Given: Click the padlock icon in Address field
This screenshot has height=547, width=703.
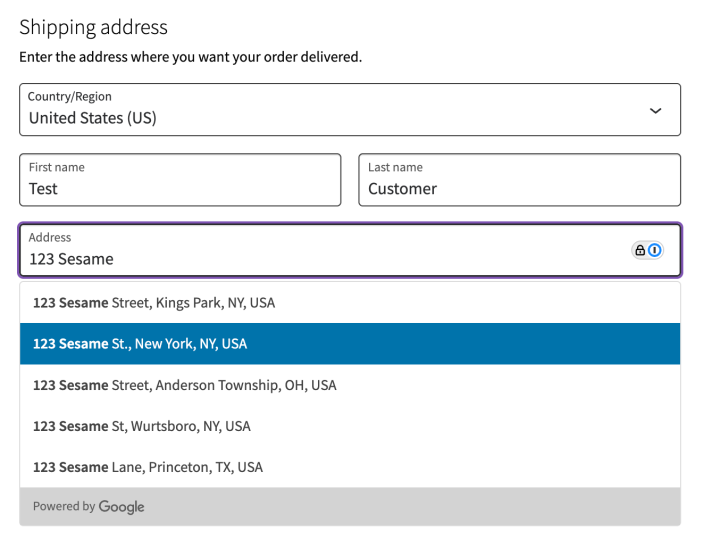Looking at the screenshot, I should [640, 250].
